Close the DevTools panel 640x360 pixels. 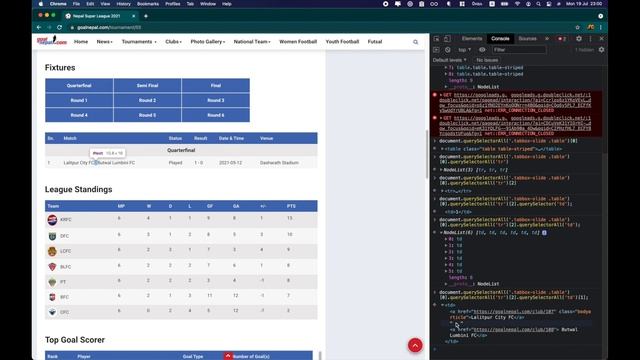pos(602,39)
